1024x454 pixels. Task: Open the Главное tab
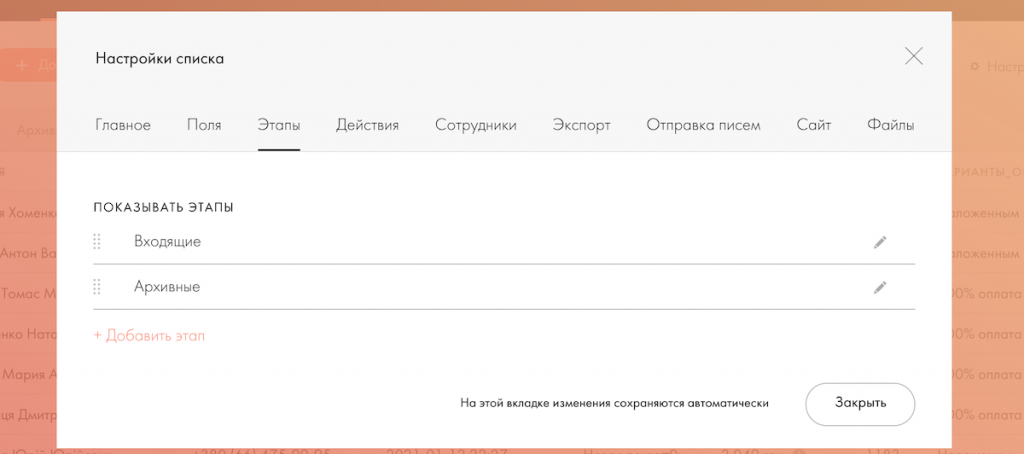coord(123,125)
